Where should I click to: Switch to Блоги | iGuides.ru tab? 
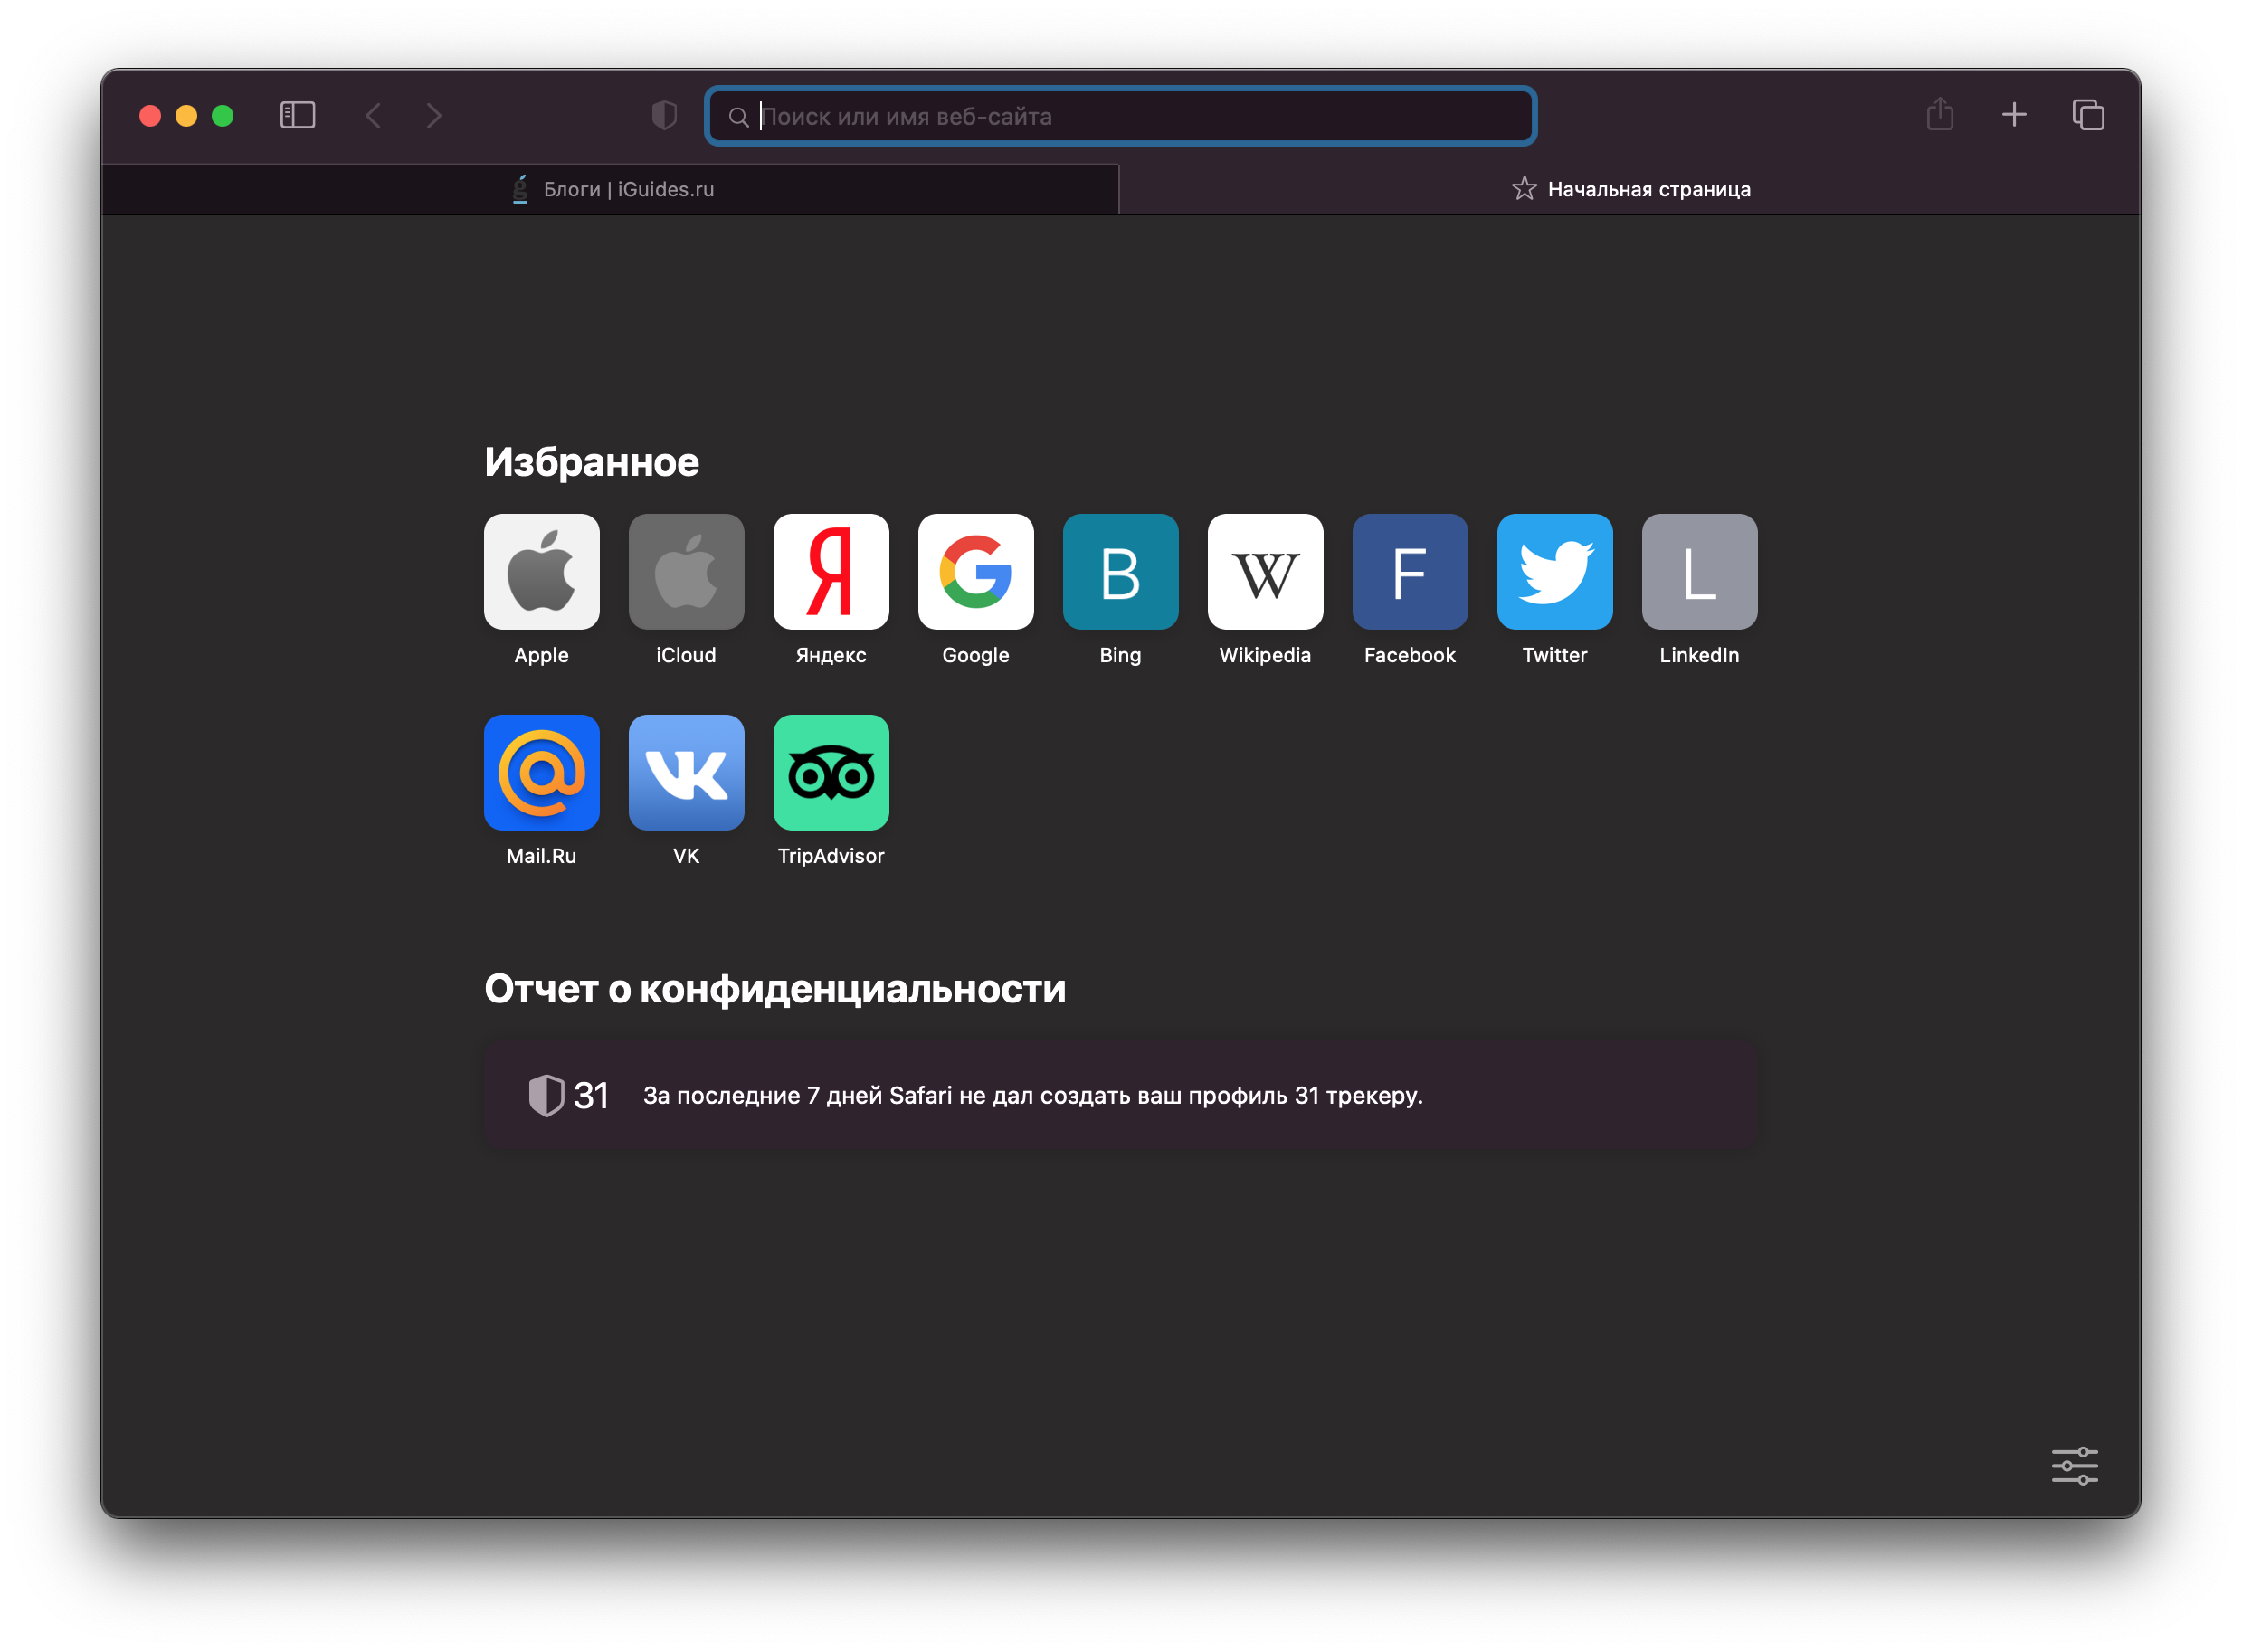point(611,190)
